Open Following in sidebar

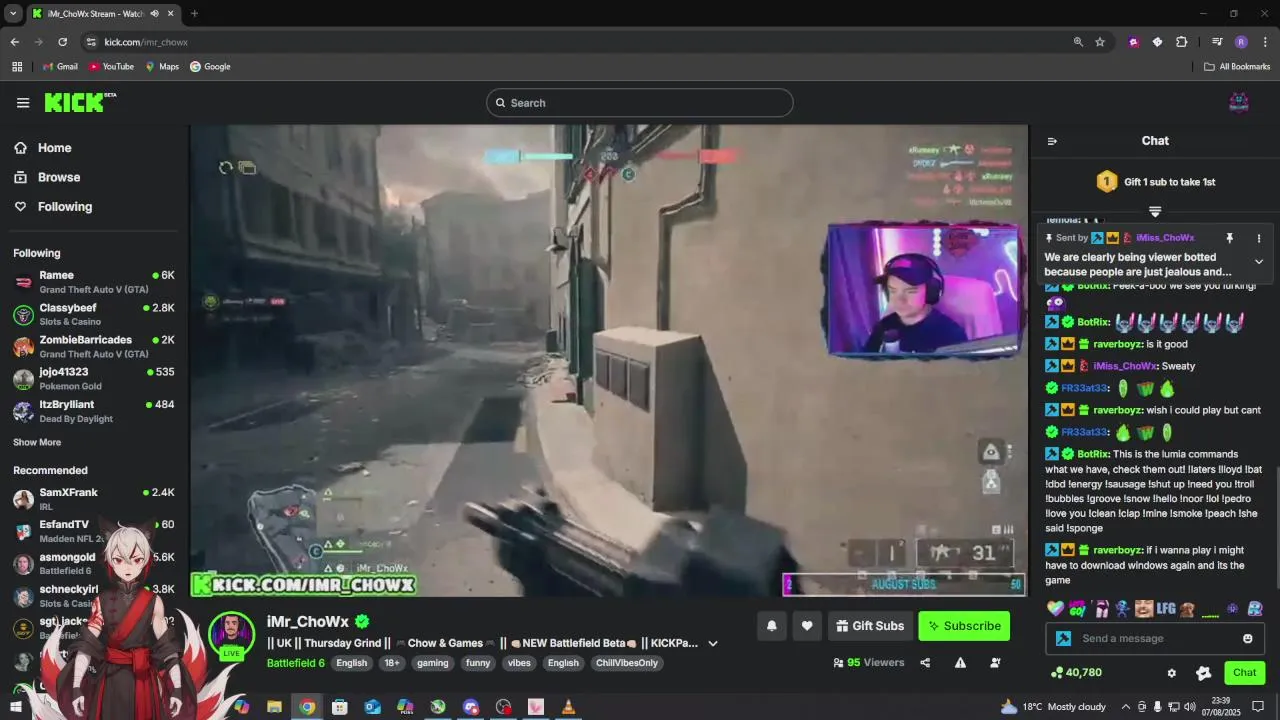pos(65,207)
